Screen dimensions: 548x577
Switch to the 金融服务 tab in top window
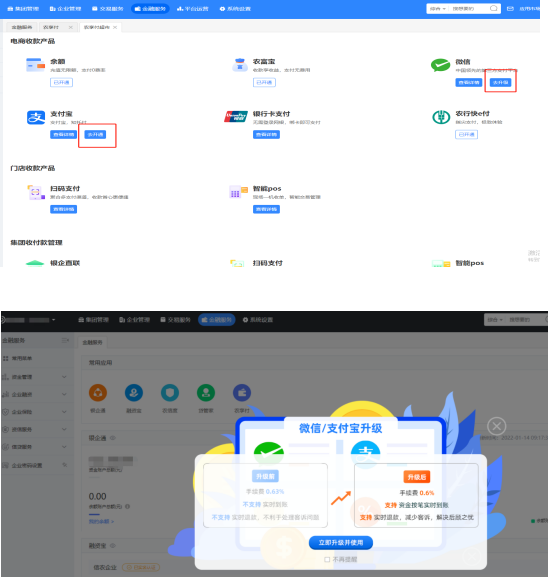(22, 27)
